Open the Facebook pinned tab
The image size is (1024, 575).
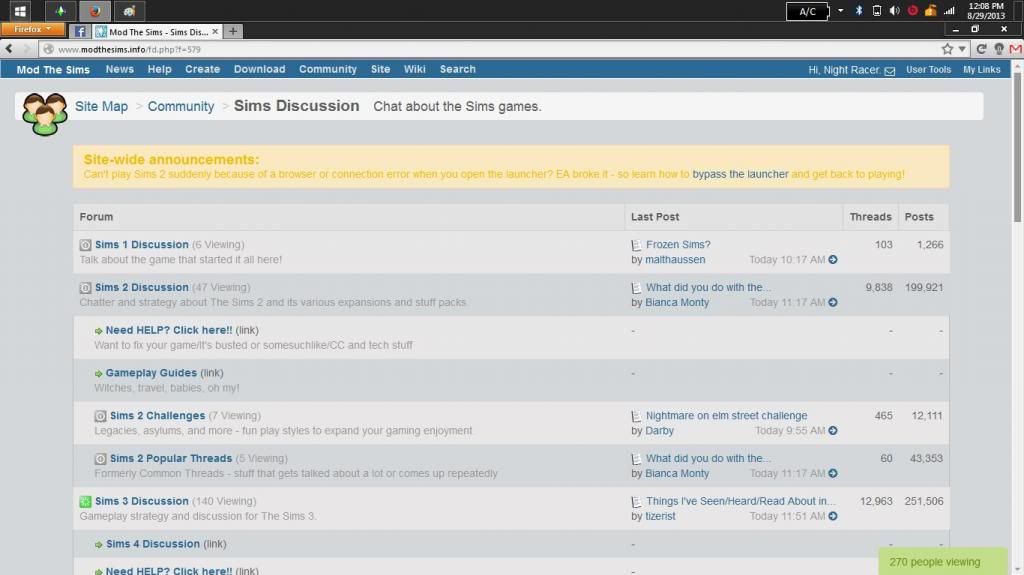pos(80,31)
